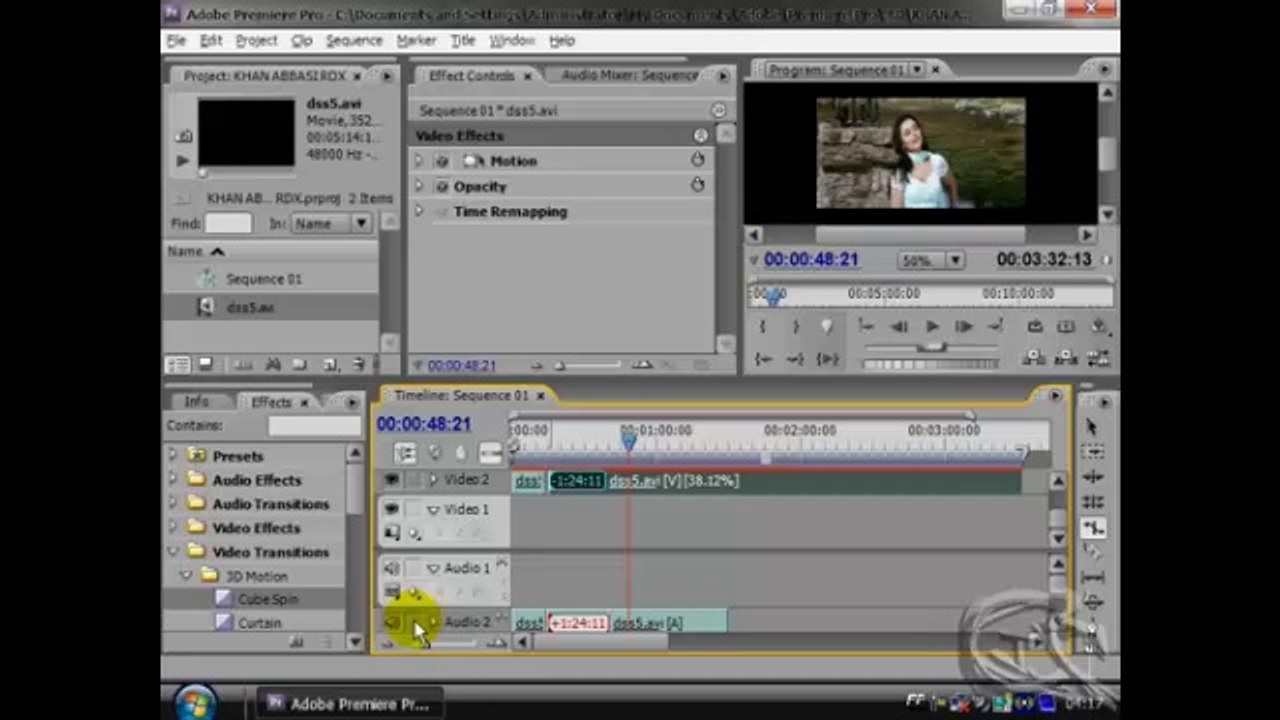Open the Sequence menu
The width and height of the screenshot is (1280, 720).
(x=354, y=40)
